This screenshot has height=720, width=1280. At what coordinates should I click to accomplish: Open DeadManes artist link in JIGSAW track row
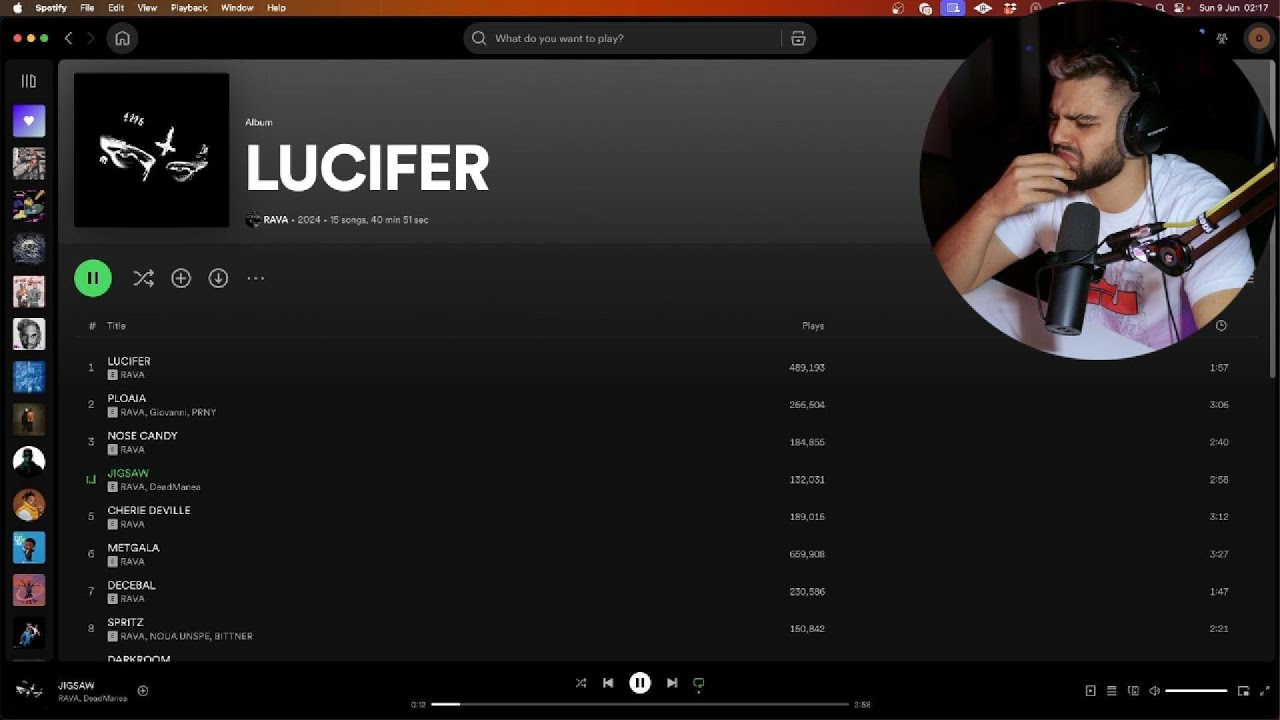pyautogui.click(x=175, y=487)
